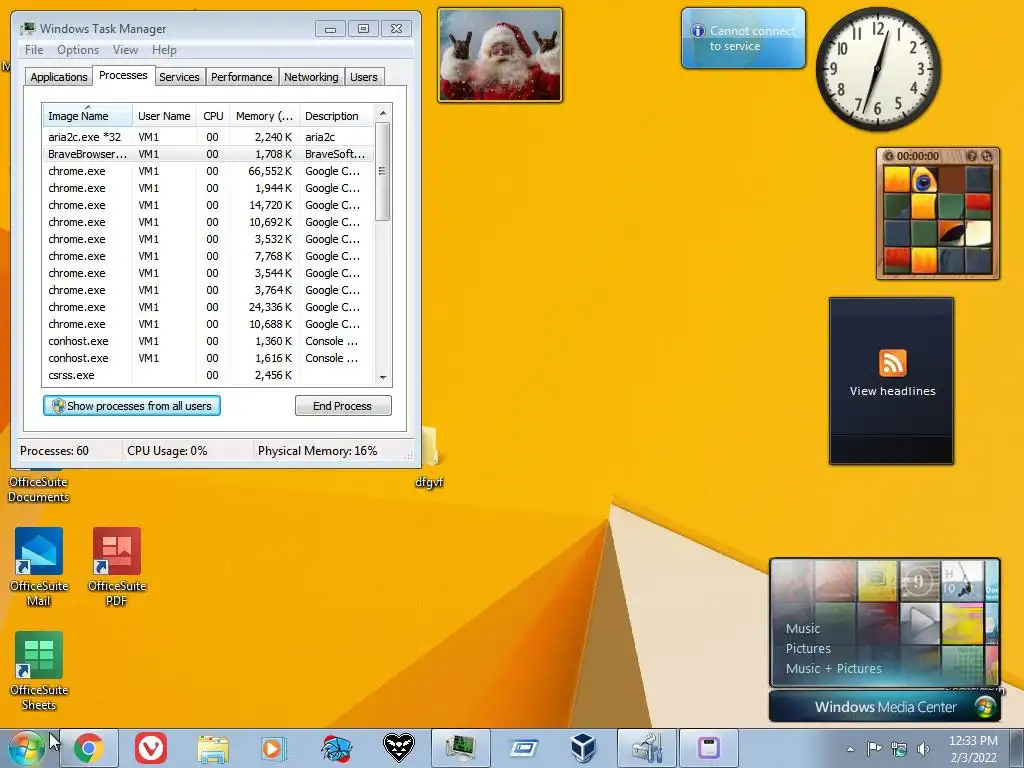Open the Start menu orb
Viewport: 1024px width, 768px height.
[25, 748]
